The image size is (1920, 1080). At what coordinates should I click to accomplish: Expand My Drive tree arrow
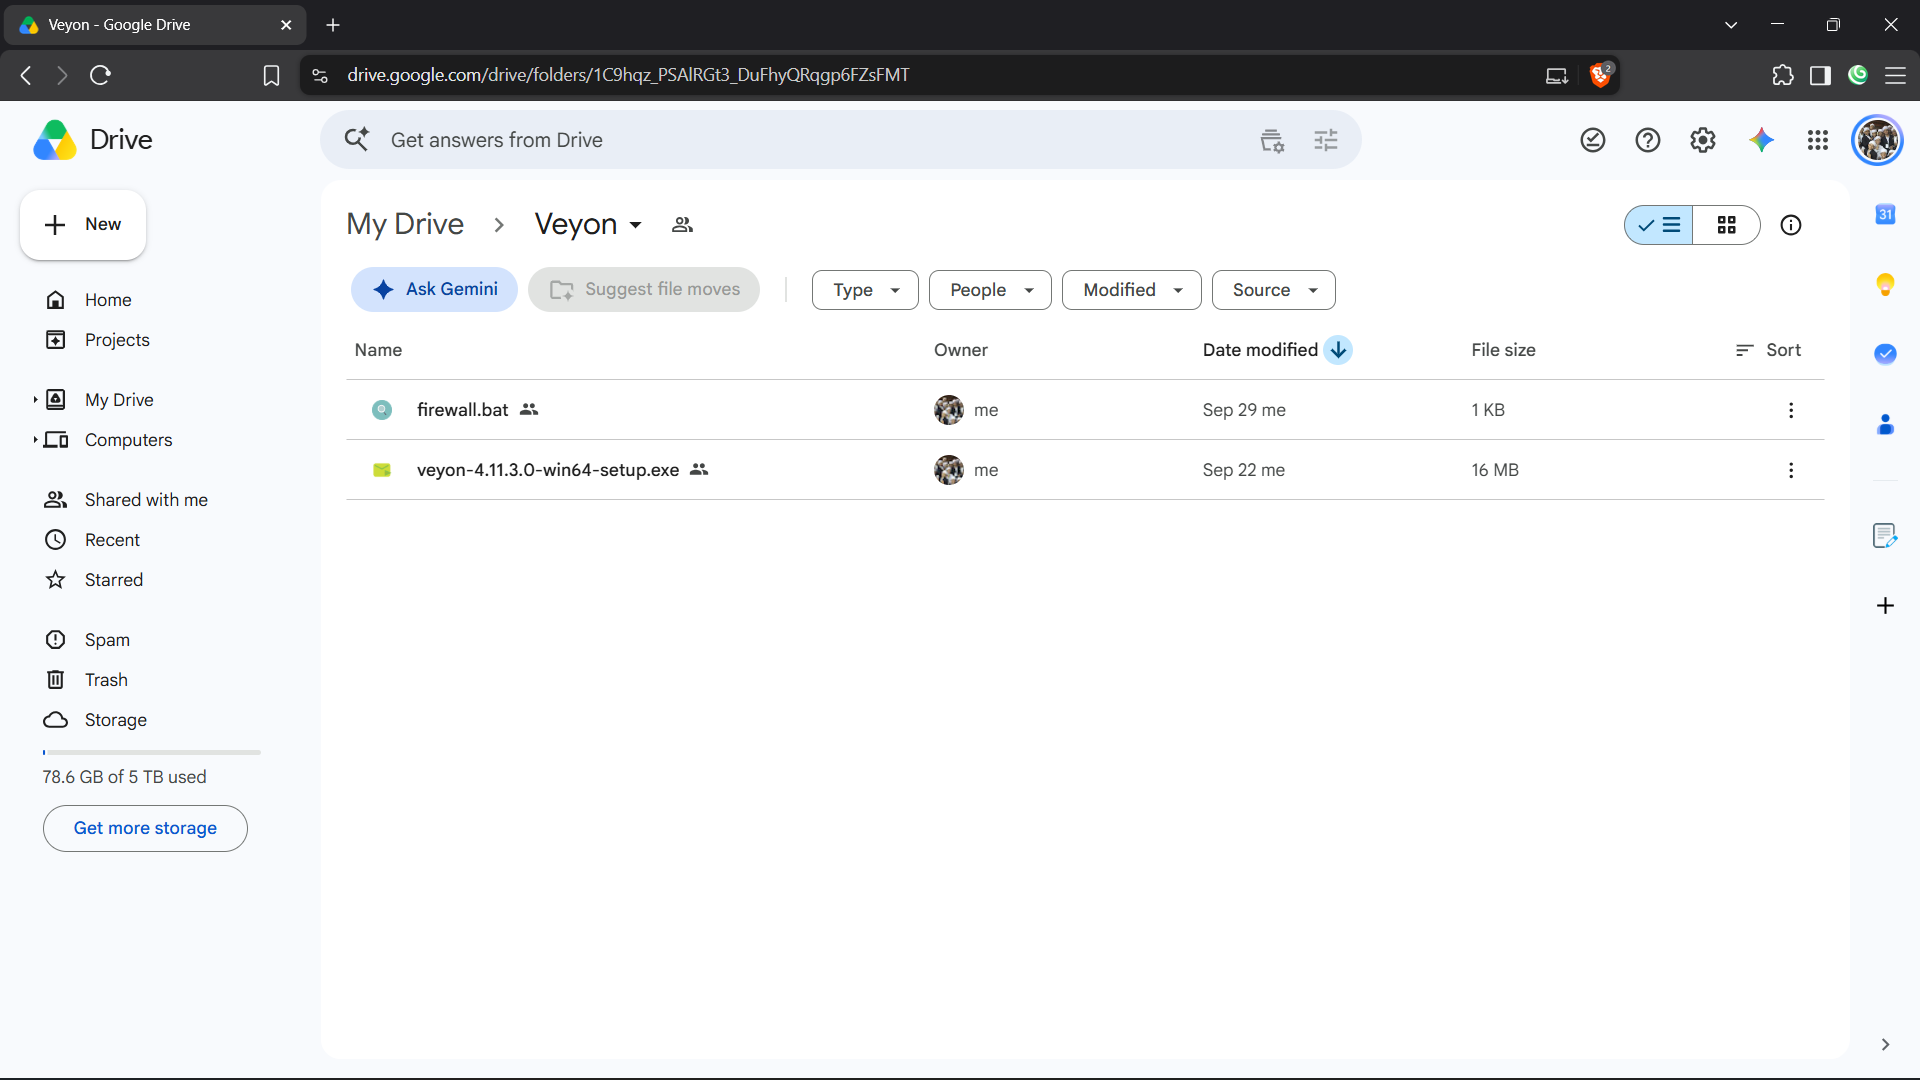(x=35, y=400)
